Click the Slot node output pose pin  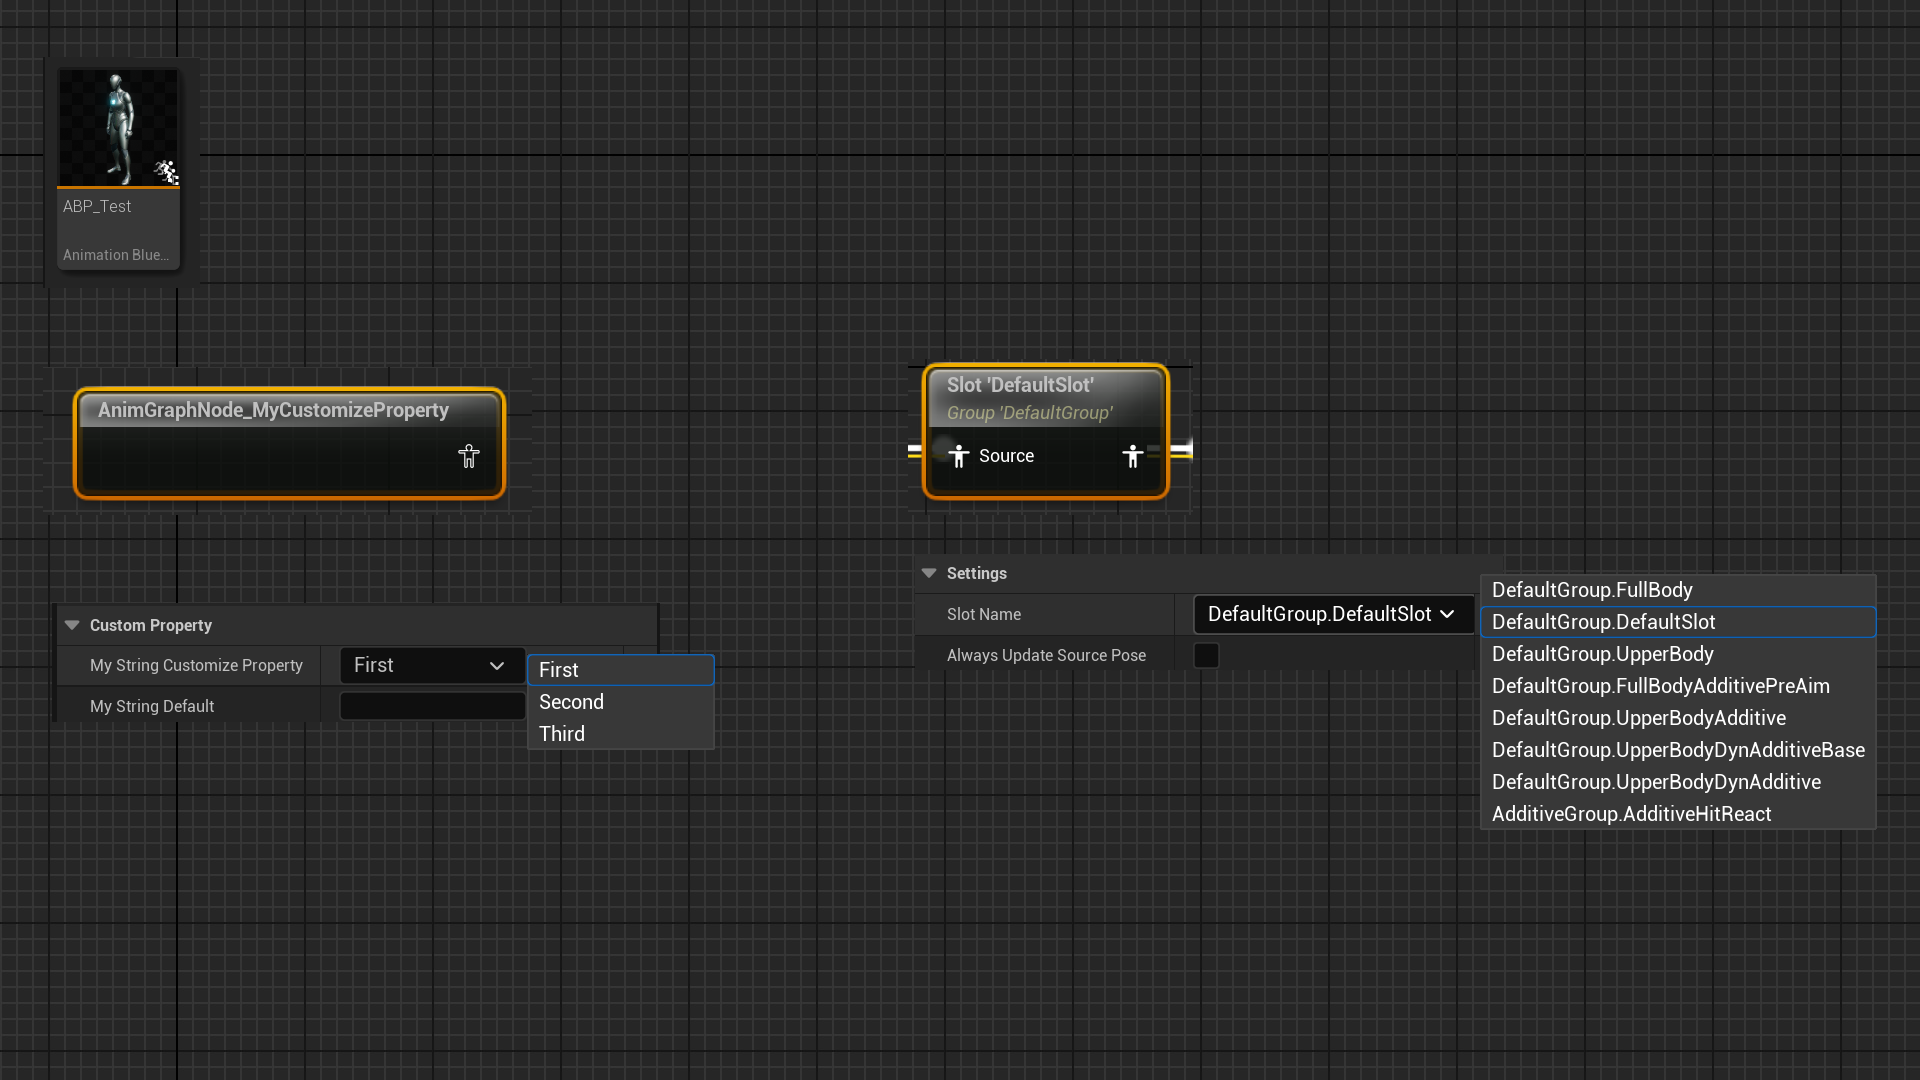(x=1132, y=456)
